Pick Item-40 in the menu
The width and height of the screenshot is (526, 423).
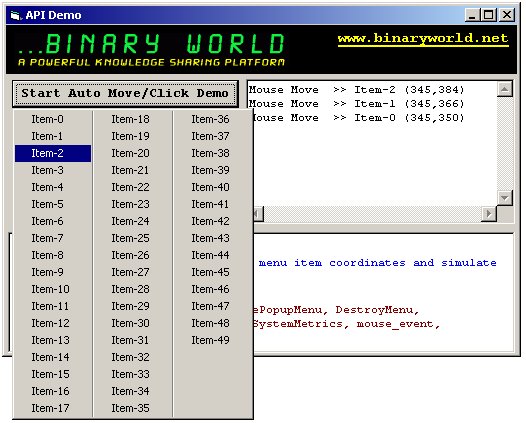(x=213, y=187)
